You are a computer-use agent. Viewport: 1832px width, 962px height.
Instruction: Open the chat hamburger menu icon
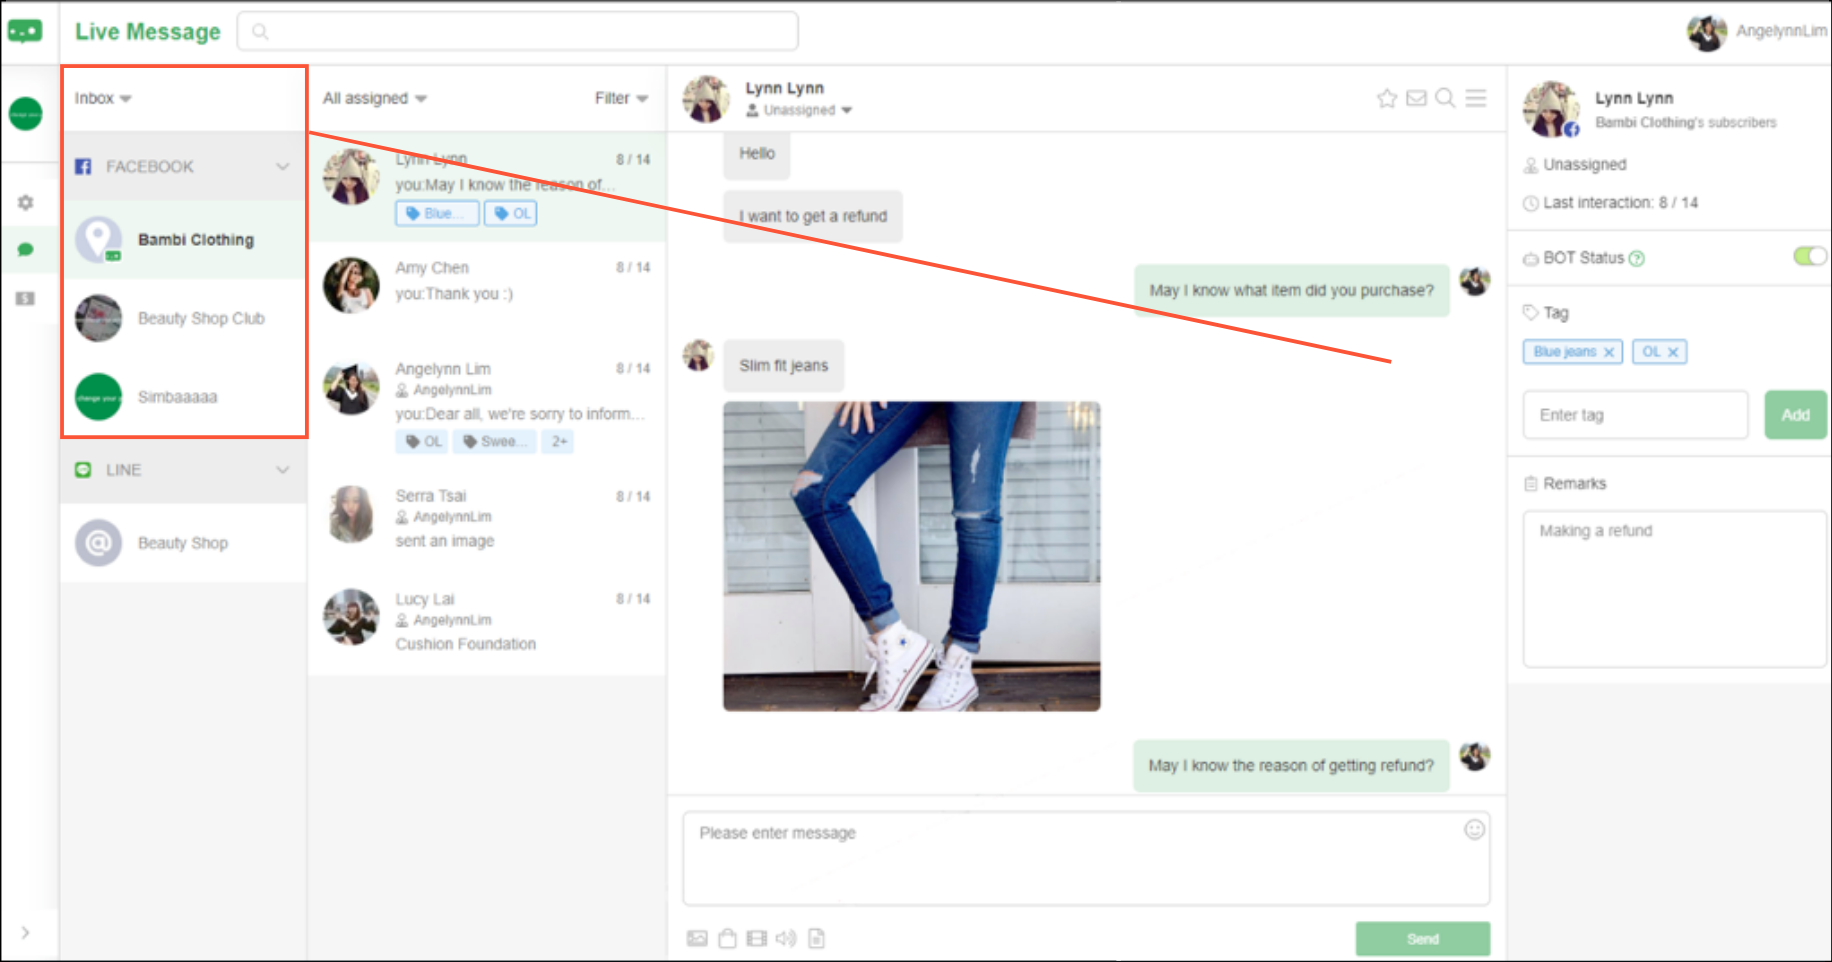[1476, 98]
